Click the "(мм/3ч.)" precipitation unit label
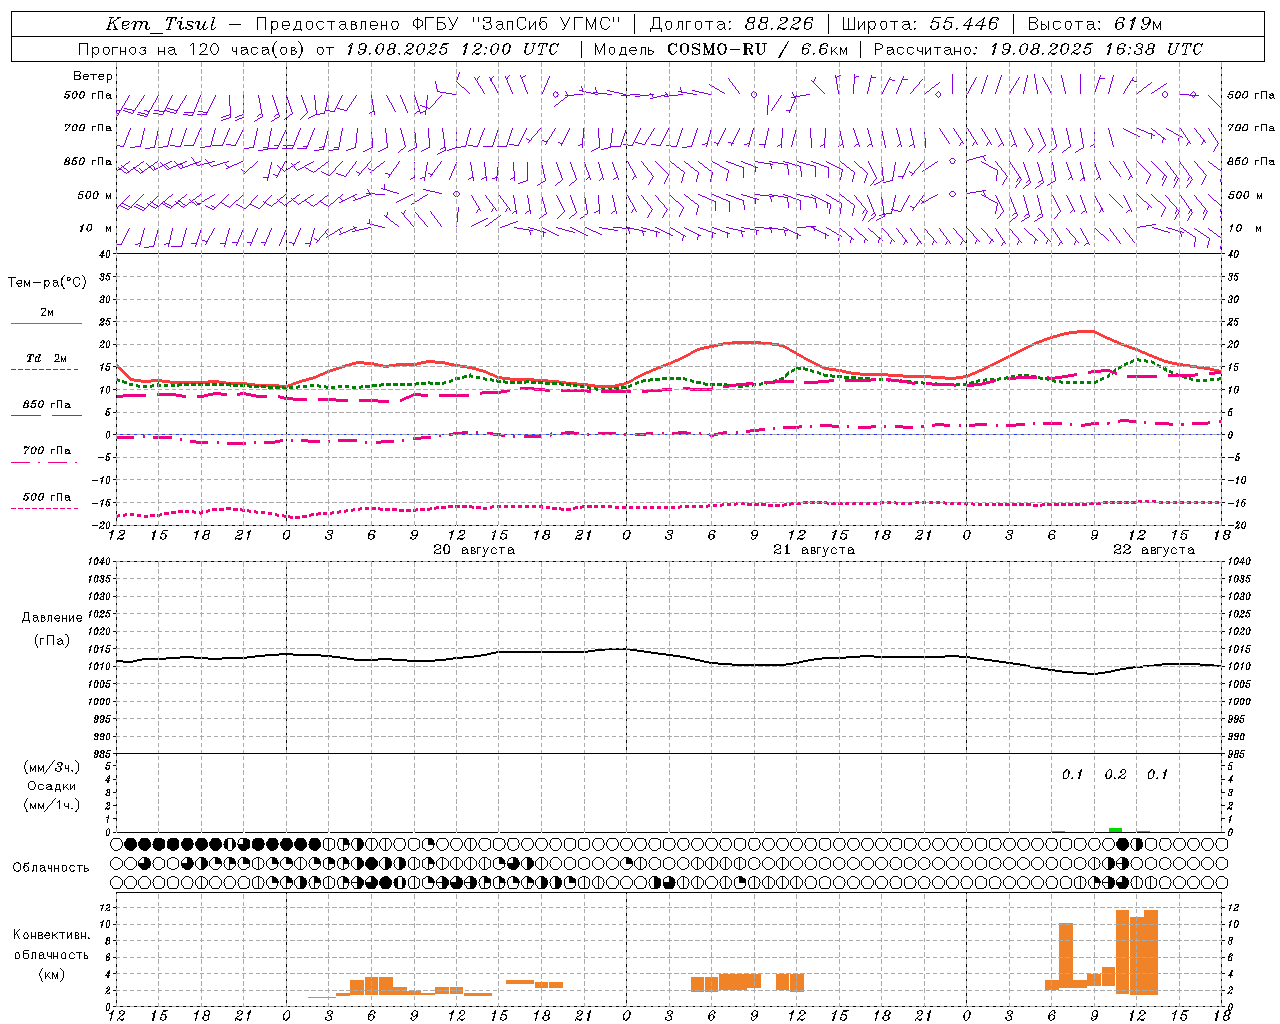Image resolution: width=1280 pixels, height=1024 pixels. 51,767
